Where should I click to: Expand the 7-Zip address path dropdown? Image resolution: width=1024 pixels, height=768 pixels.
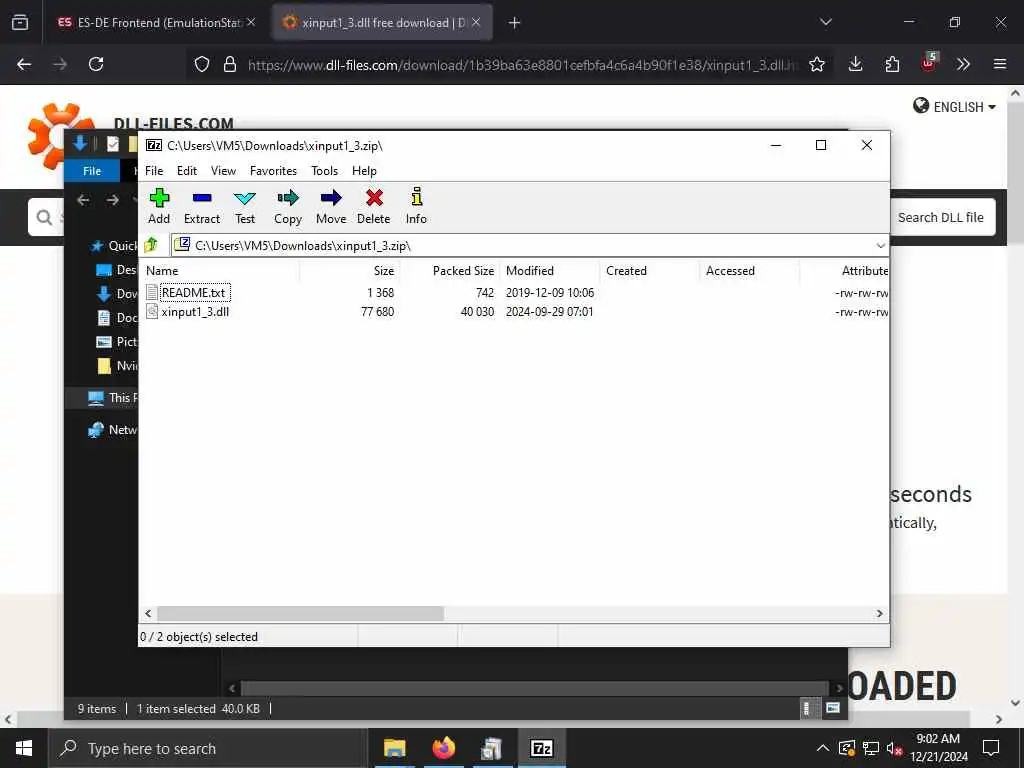(880, 246)
